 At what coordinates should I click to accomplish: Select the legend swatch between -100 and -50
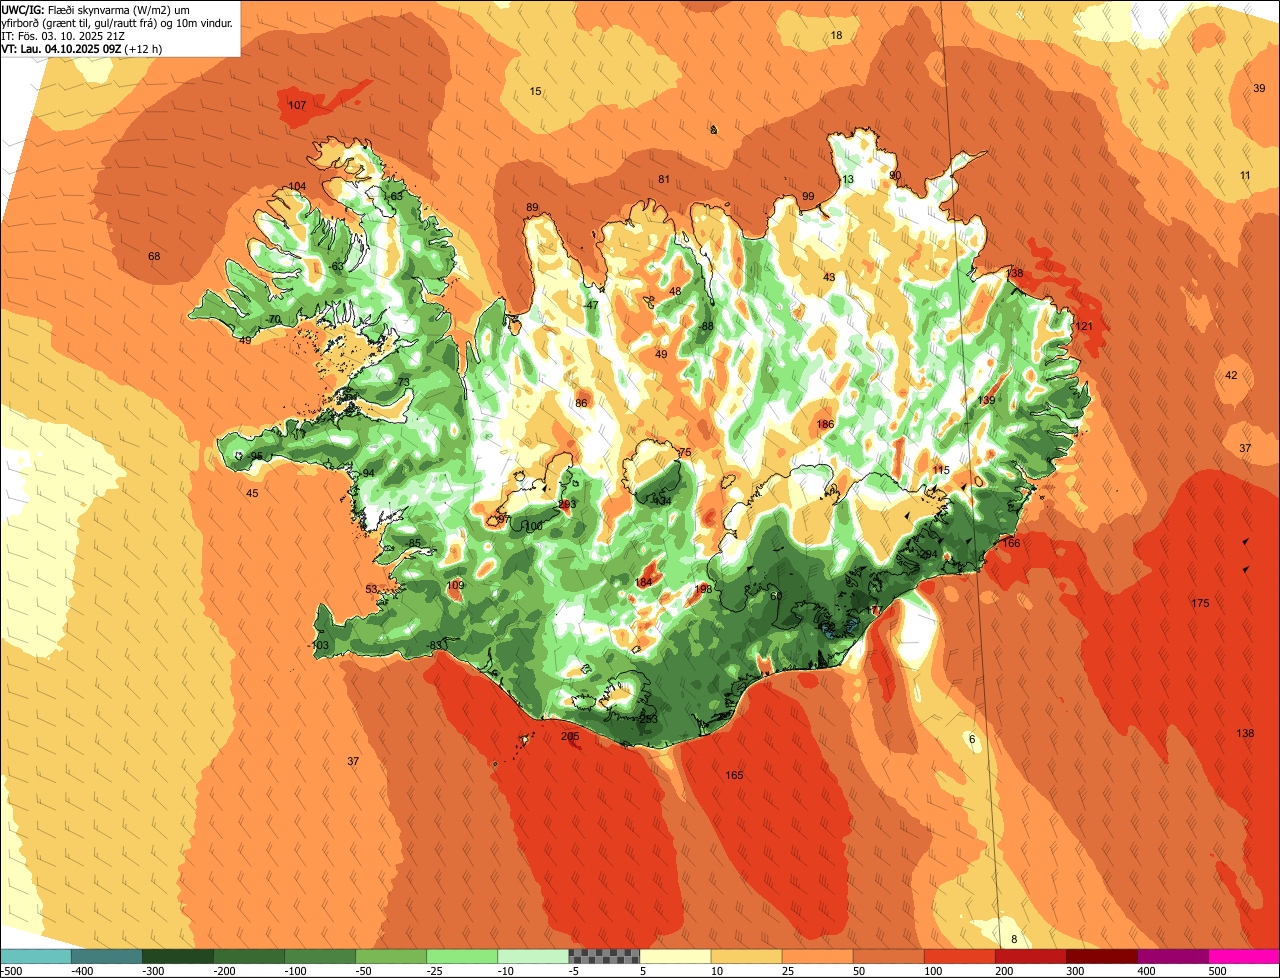click(x=320, y=956)
